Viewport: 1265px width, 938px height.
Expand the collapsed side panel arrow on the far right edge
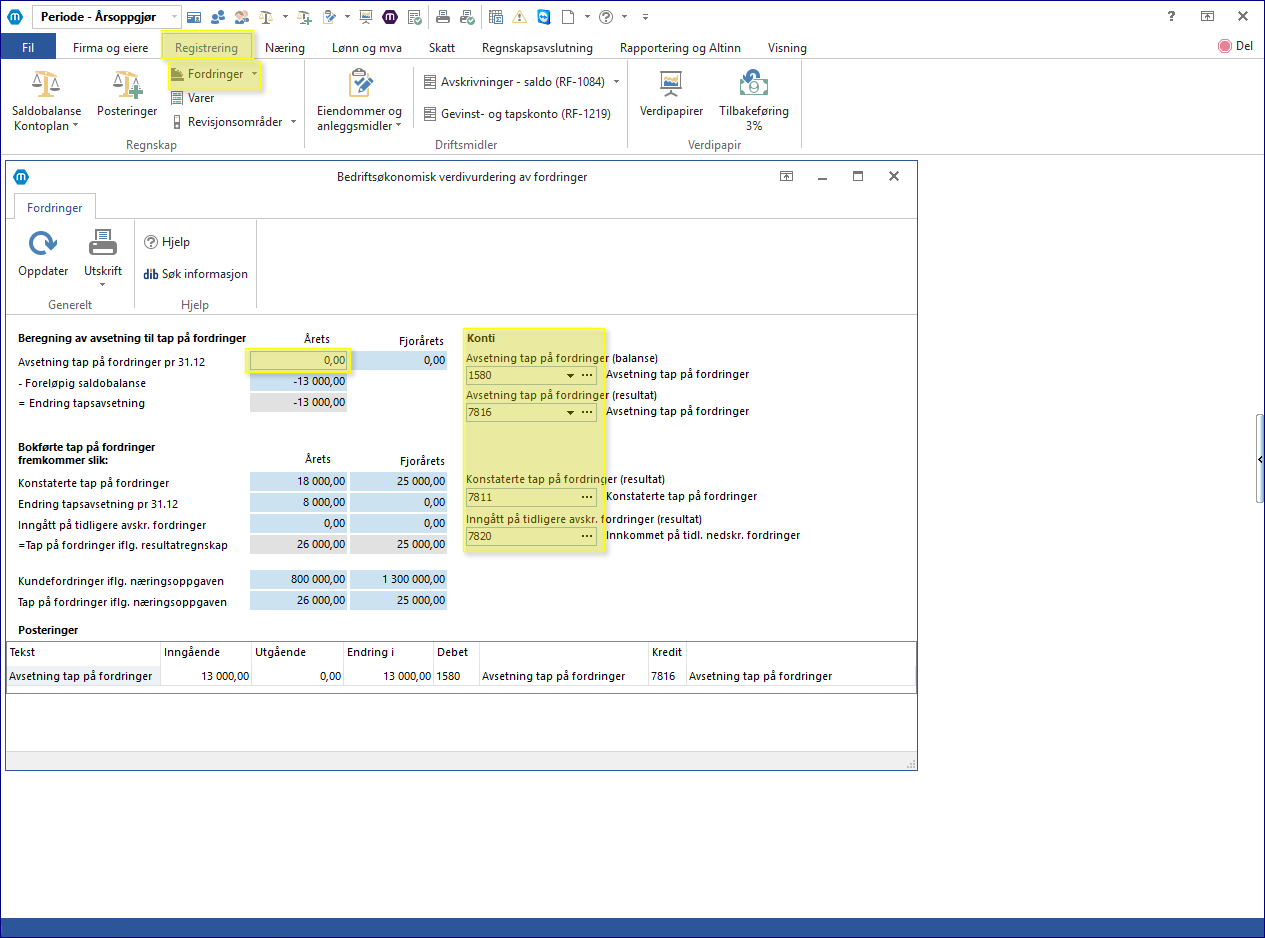point(1260,458)
